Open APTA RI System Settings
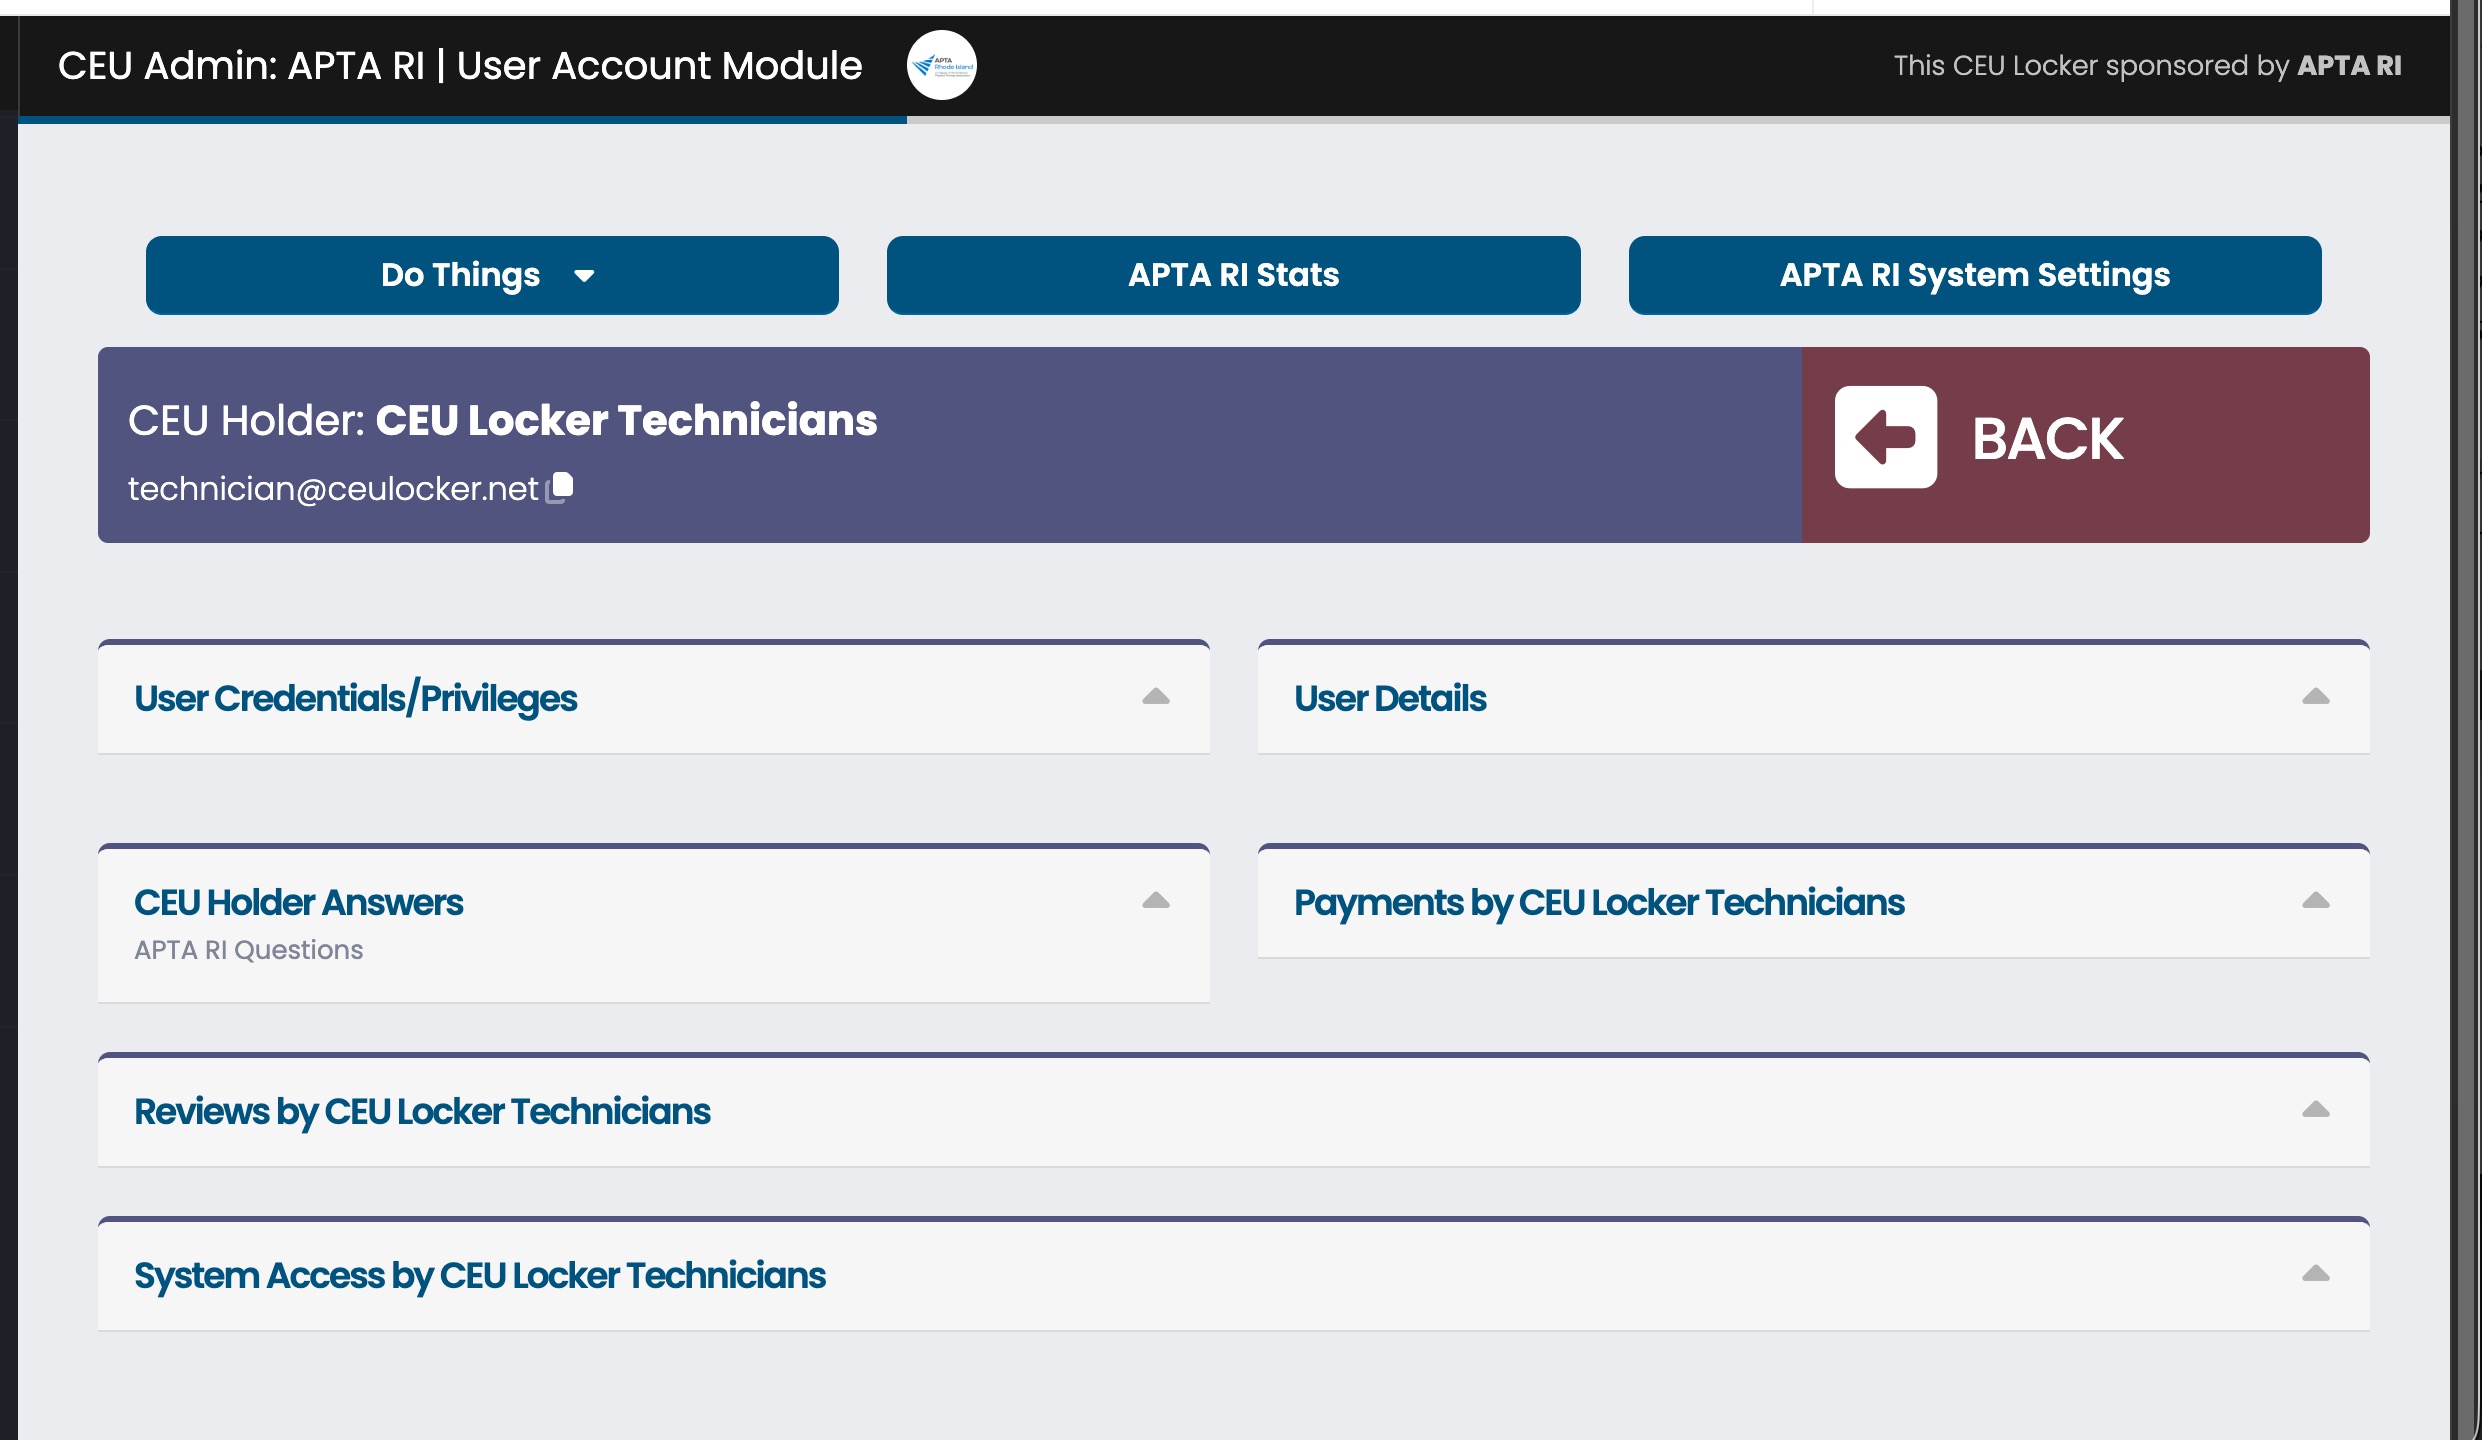2482x1440 pixels. click(1974, 275)
